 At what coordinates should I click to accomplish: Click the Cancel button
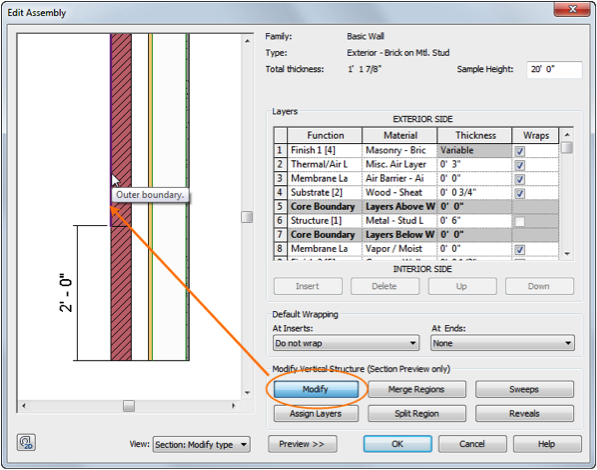(472, 444)
